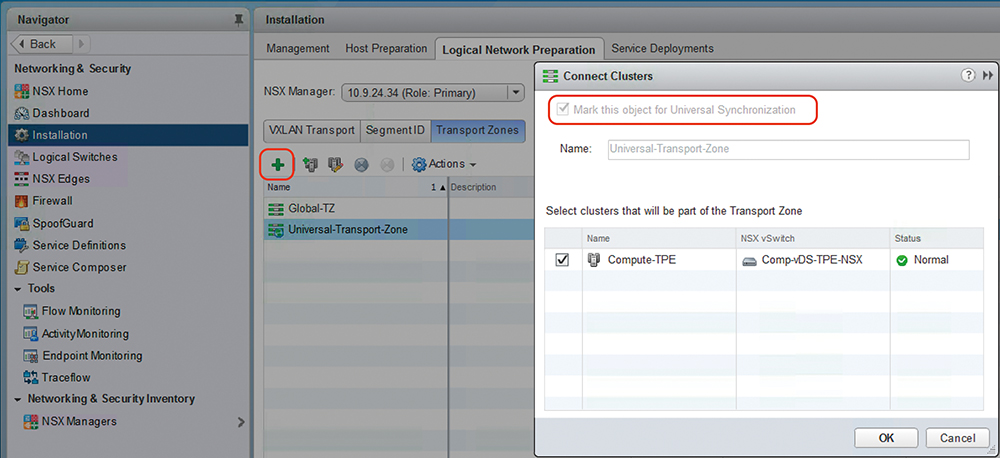Click the Back history forward arrow
The image size is (1000, 458).
tap(82, 44)
